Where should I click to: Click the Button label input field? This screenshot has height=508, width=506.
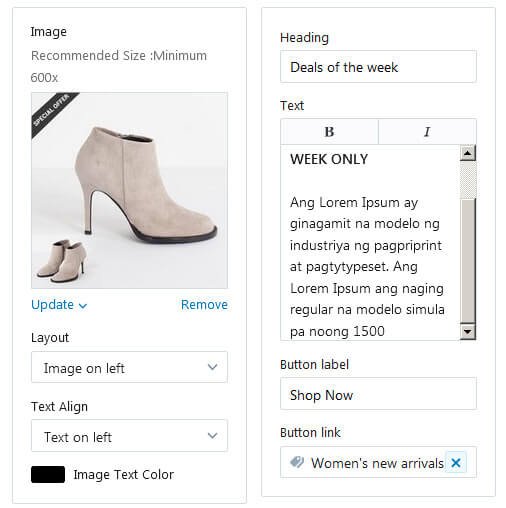tap(378, 394)
